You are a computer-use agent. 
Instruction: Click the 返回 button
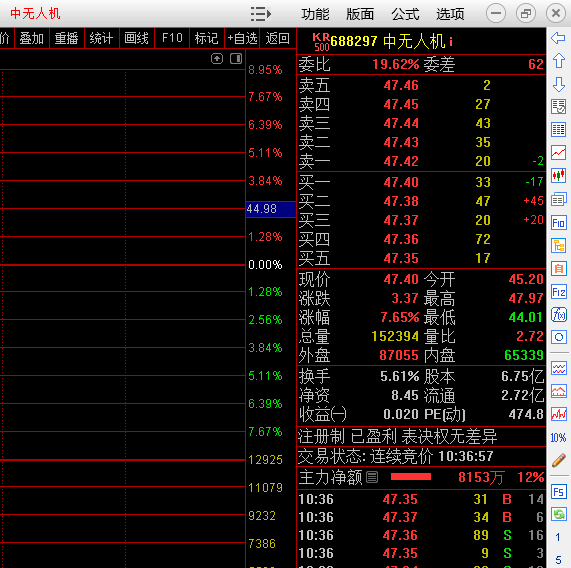[x=277, y=38]
